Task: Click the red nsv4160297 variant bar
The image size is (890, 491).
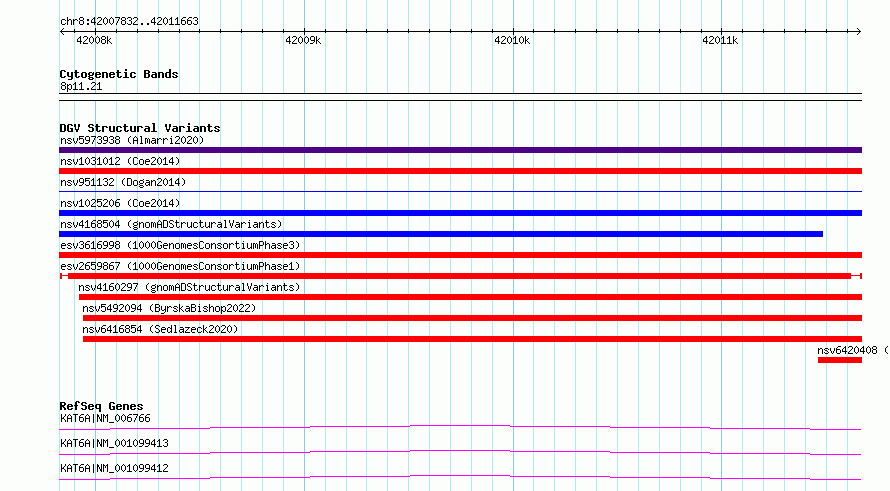Action: click(471, 297)
